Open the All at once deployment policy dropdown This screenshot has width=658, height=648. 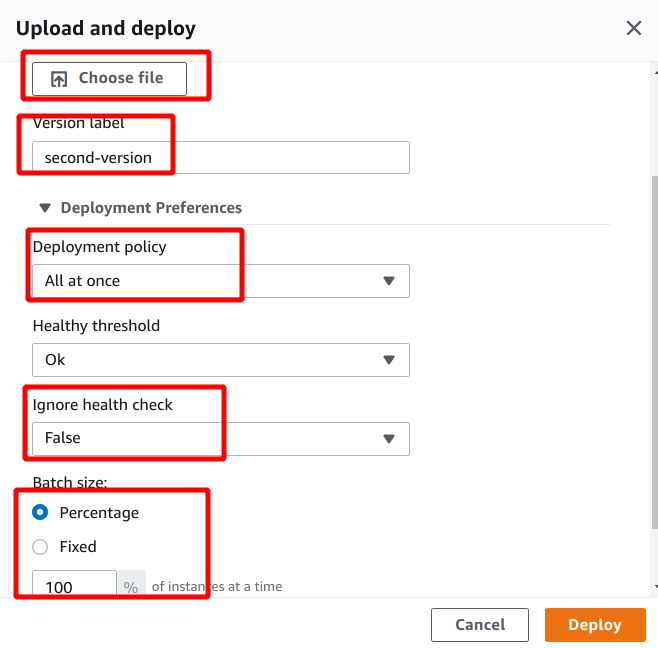click(x=221, y=281)
